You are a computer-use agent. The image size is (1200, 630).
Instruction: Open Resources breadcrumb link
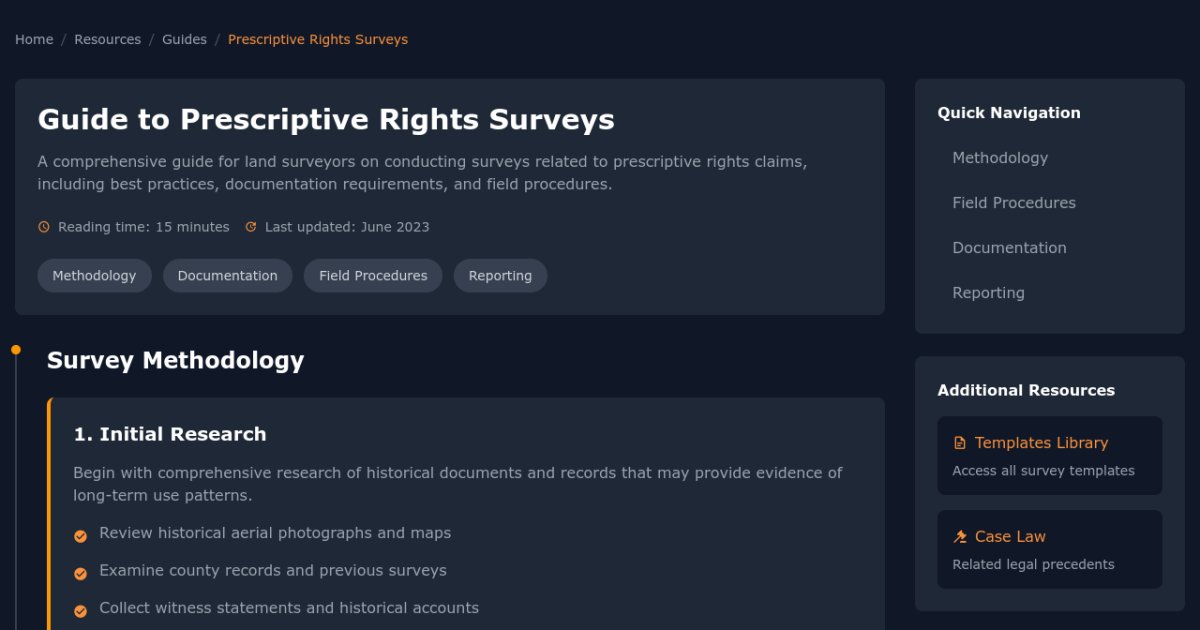tap(107, 40)
